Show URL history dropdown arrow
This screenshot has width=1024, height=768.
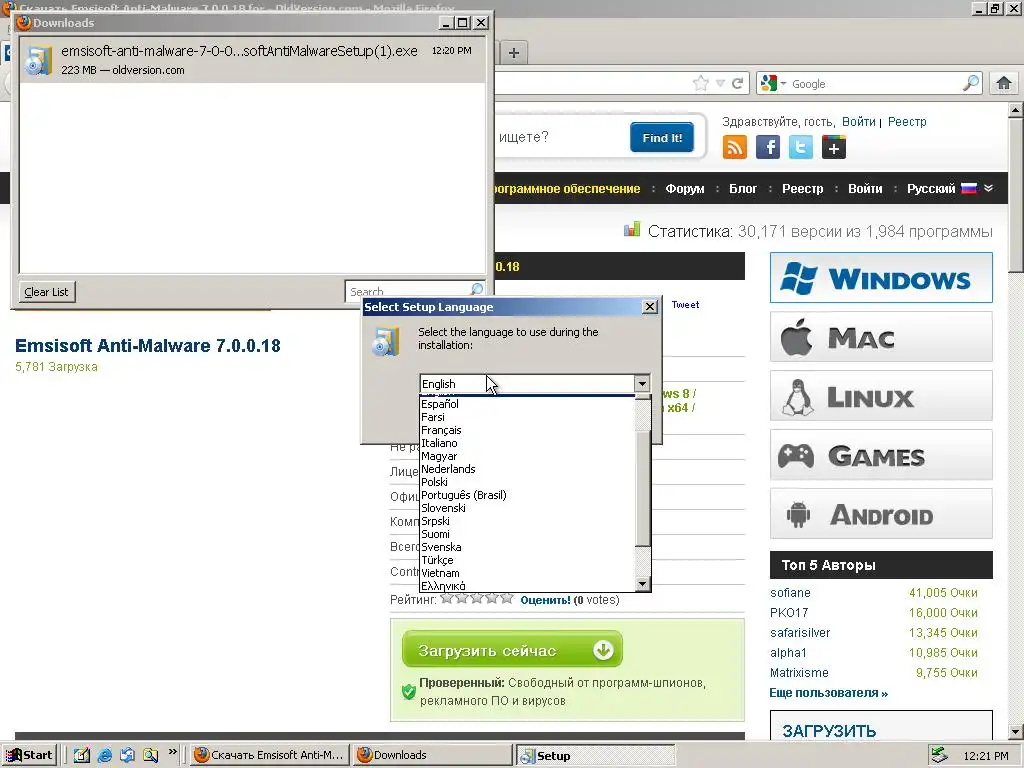coord(720,84)
